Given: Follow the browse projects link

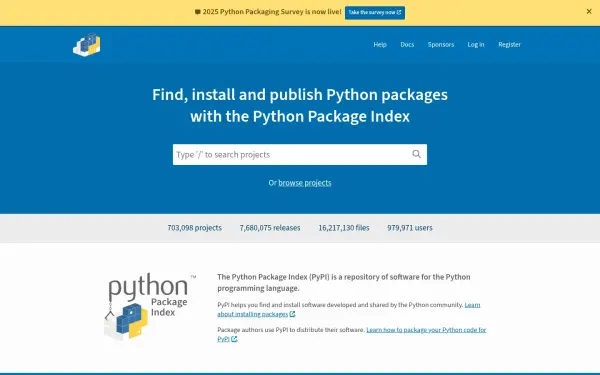Looking at the screenshot, I should click(x=305, y=183).
